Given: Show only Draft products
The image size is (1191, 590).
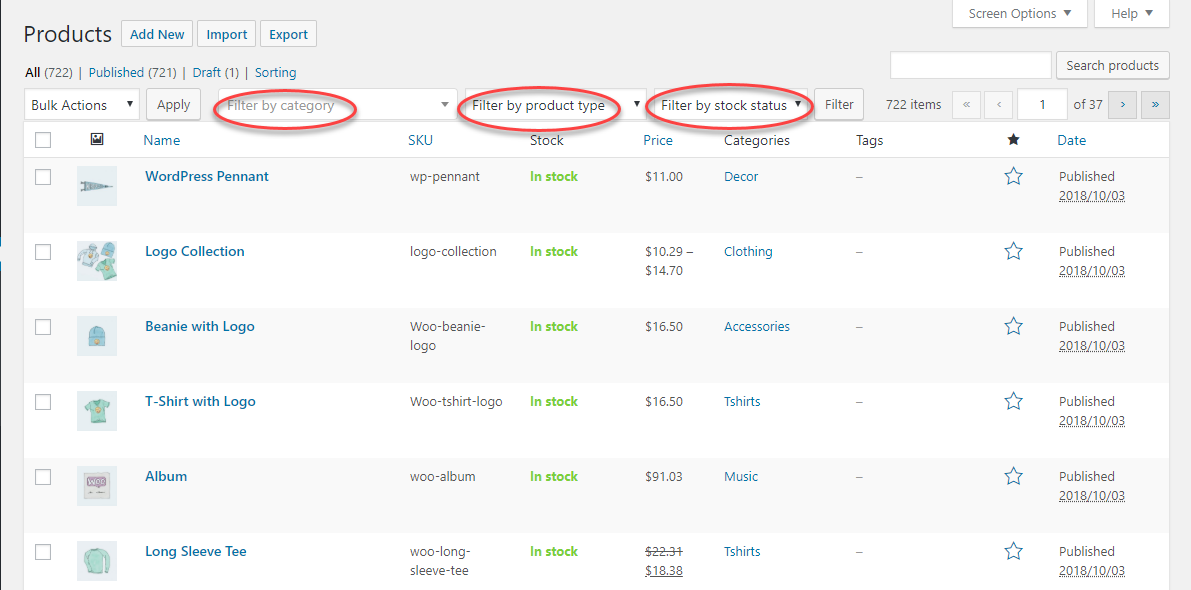Looking at the screenshot, I should 207,73.
